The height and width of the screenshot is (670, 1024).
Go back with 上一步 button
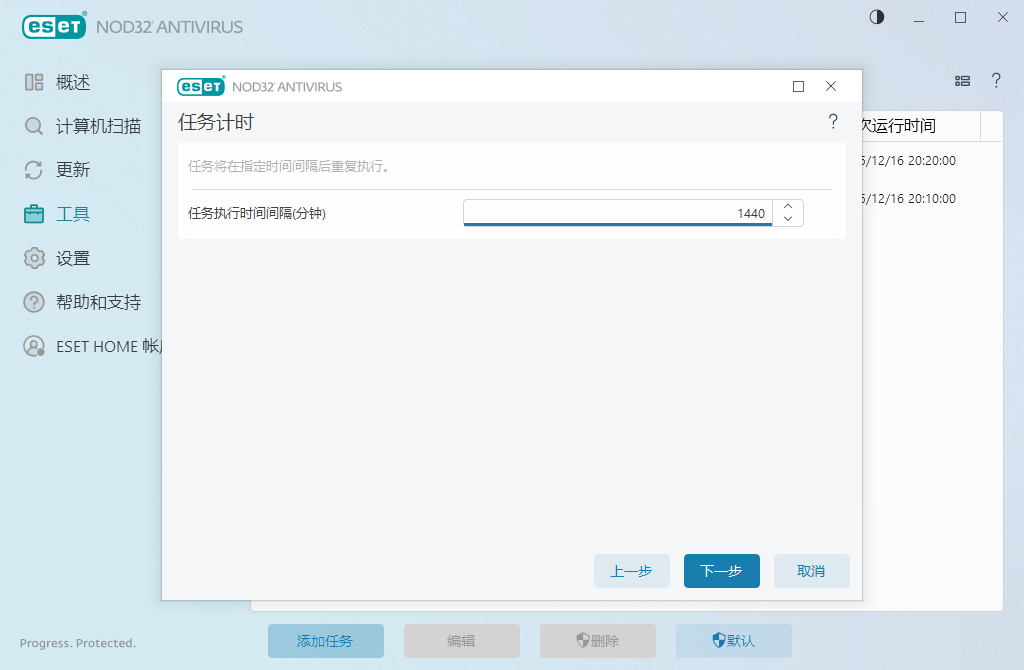pyautogui.click(x=632, y=571)
